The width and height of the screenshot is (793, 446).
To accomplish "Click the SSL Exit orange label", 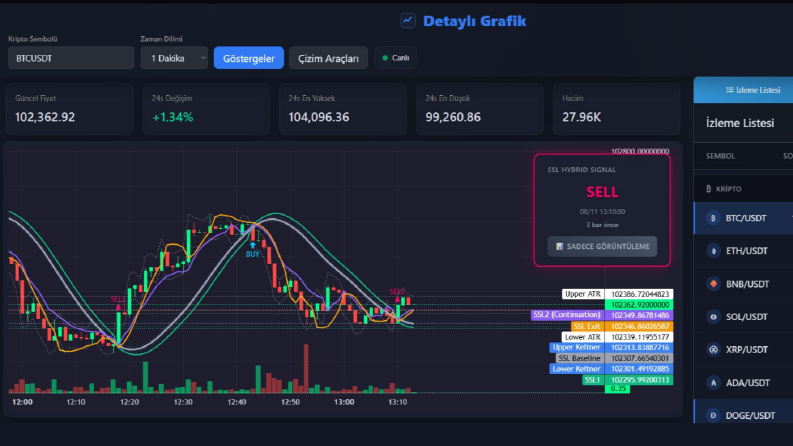I will coord(587,326).
